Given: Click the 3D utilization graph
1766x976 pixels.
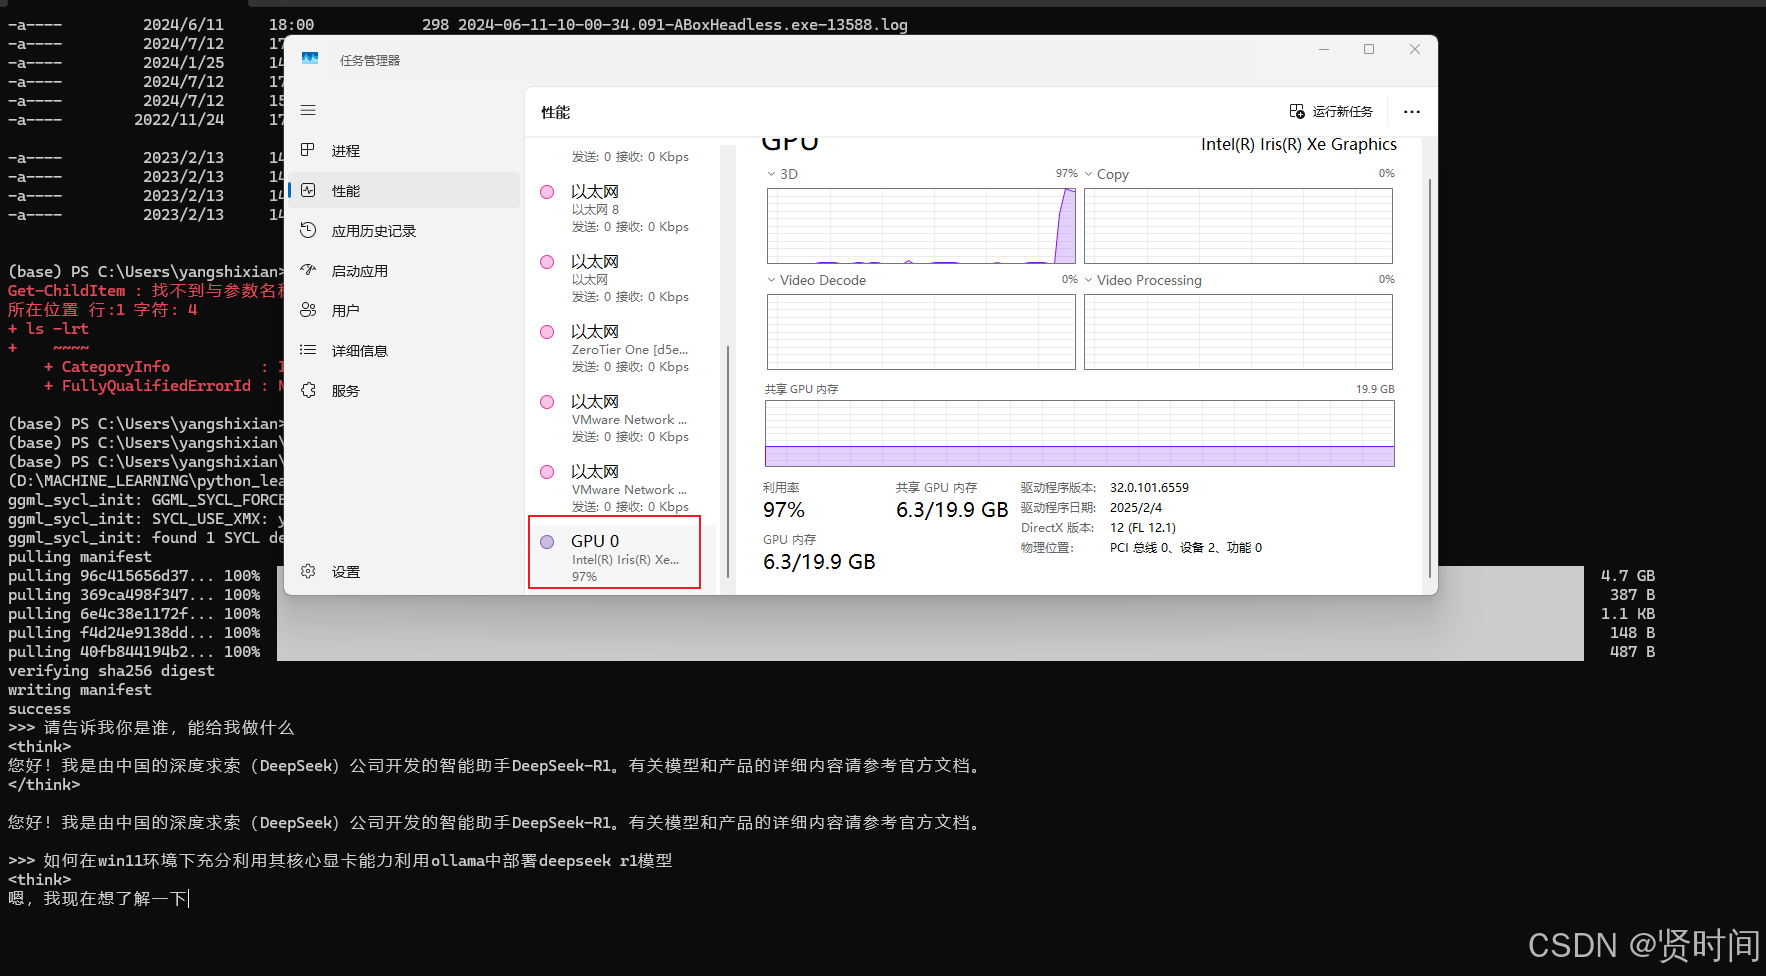Looking at the screenshot, I should pyautogui.click(x=921, y=226).
